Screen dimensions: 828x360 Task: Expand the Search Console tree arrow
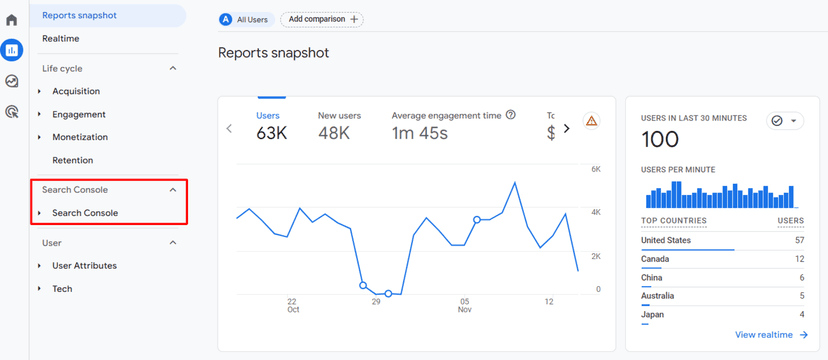pos(40,213)
